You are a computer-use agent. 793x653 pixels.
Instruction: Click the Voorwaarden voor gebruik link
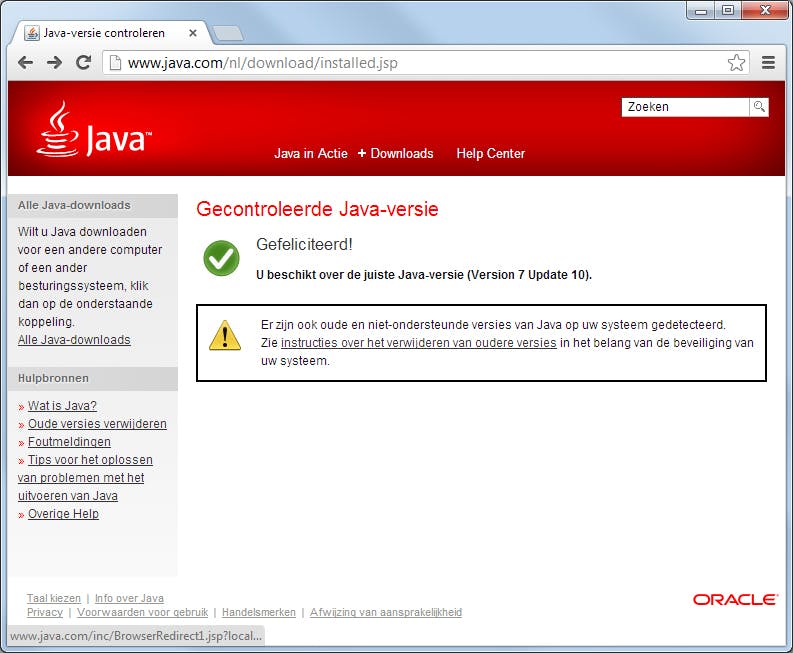pos(143,612)
